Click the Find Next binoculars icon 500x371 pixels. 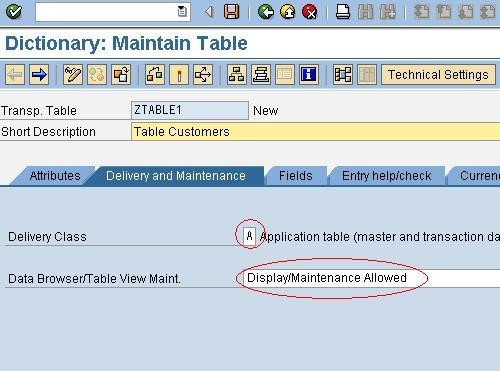388,12
